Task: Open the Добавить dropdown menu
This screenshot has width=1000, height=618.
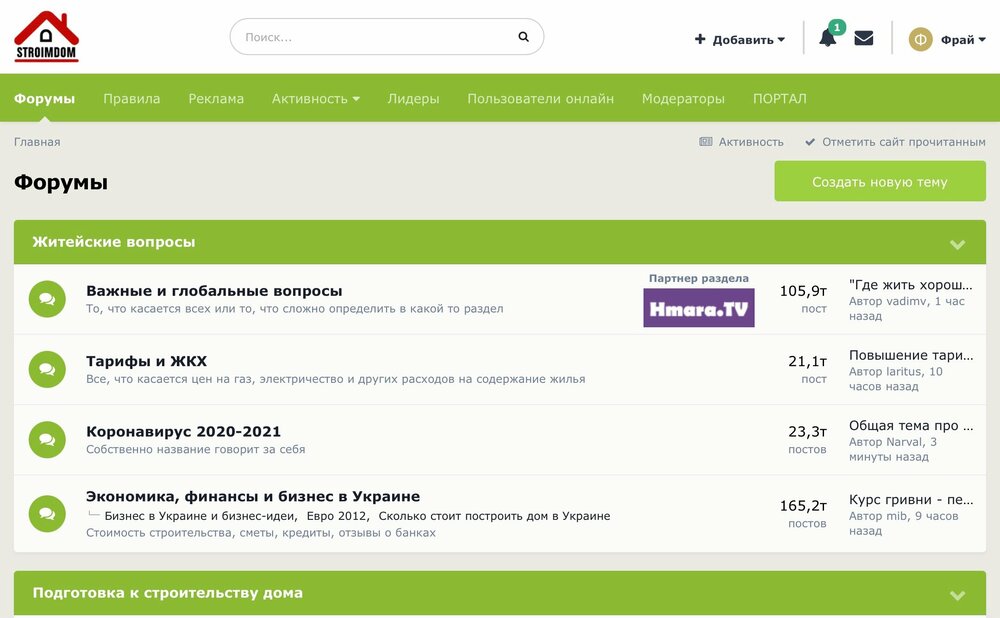Action: click(740, 40)
